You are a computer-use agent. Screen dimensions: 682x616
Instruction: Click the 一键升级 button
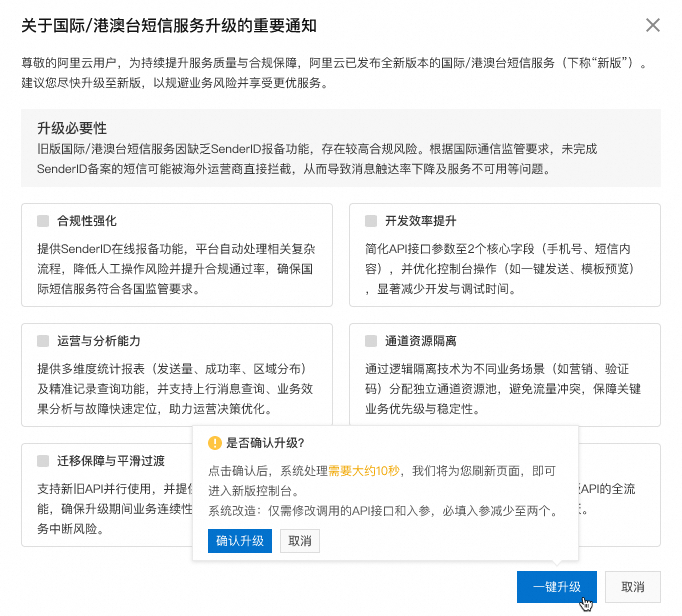[557, 587]
